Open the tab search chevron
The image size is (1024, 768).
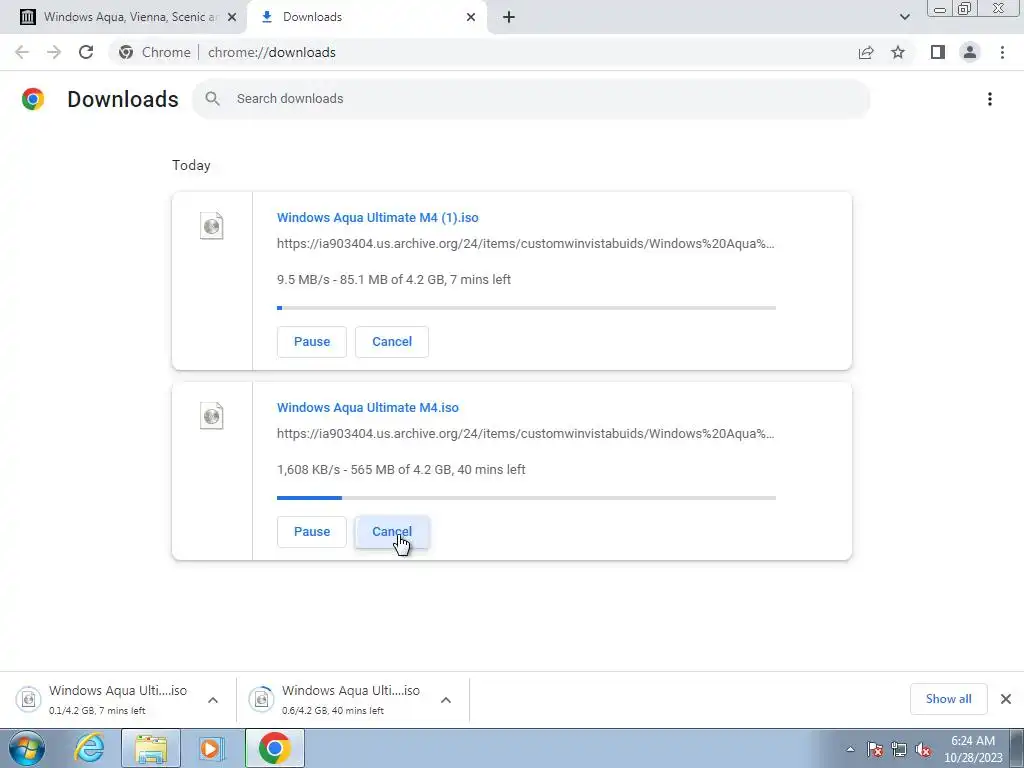[904, 17]
